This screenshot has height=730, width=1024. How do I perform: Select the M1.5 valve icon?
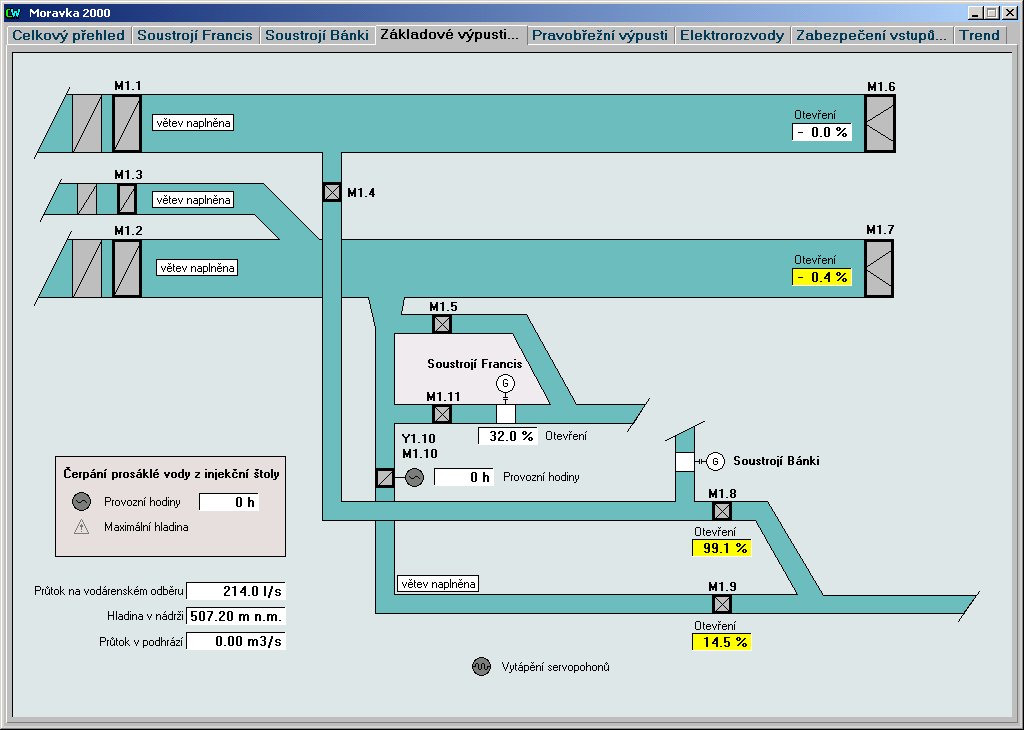click(441, 324)
